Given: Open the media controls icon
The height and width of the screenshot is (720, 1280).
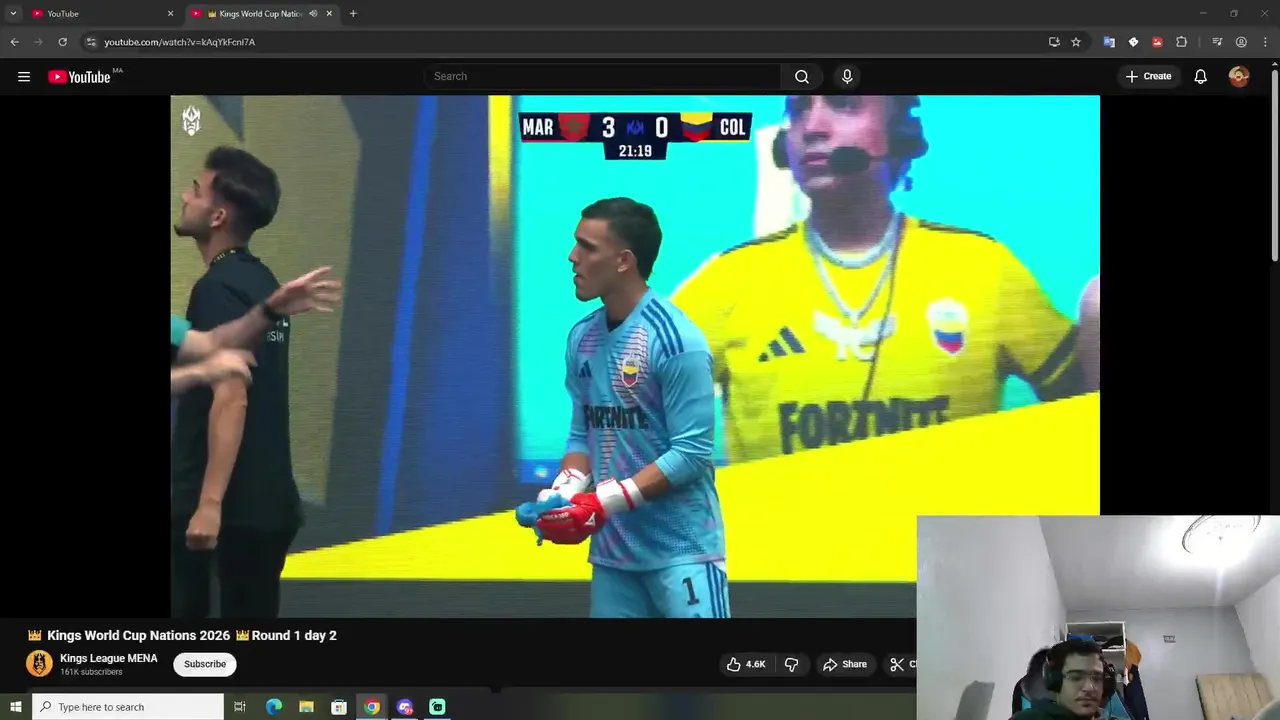Looking at the screenshot, I should (x=1217, y=42).
